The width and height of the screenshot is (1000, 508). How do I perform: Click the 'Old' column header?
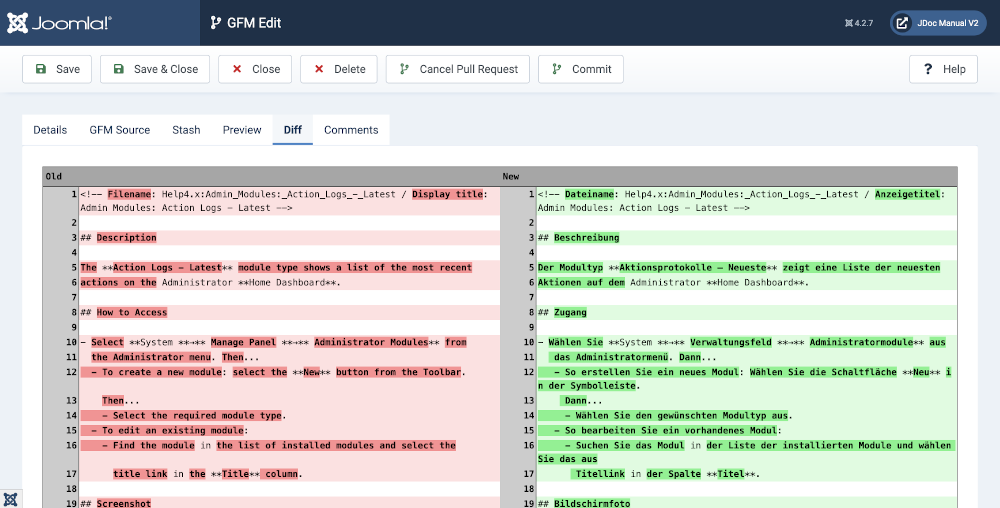coord(54,177)
